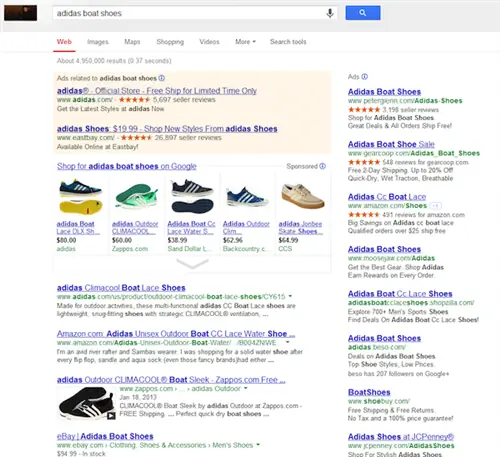
Task: Click the logo image left of search box
Action: (x=20, y=13)
